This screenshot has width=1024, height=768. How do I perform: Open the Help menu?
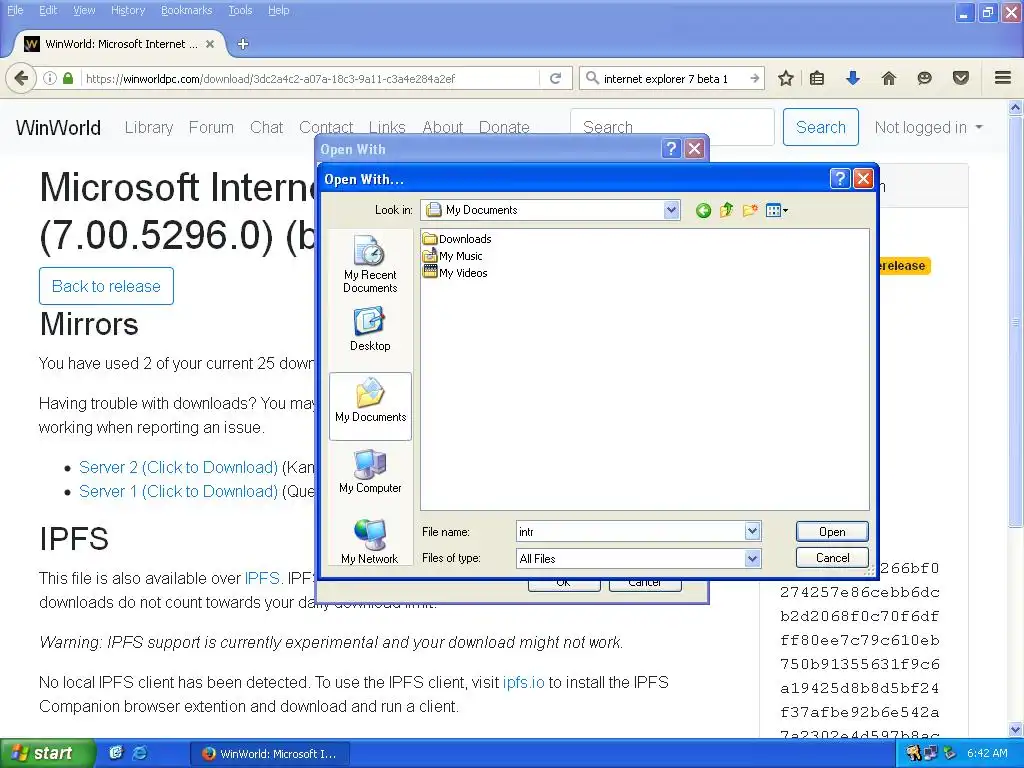(x=278, y=10)
